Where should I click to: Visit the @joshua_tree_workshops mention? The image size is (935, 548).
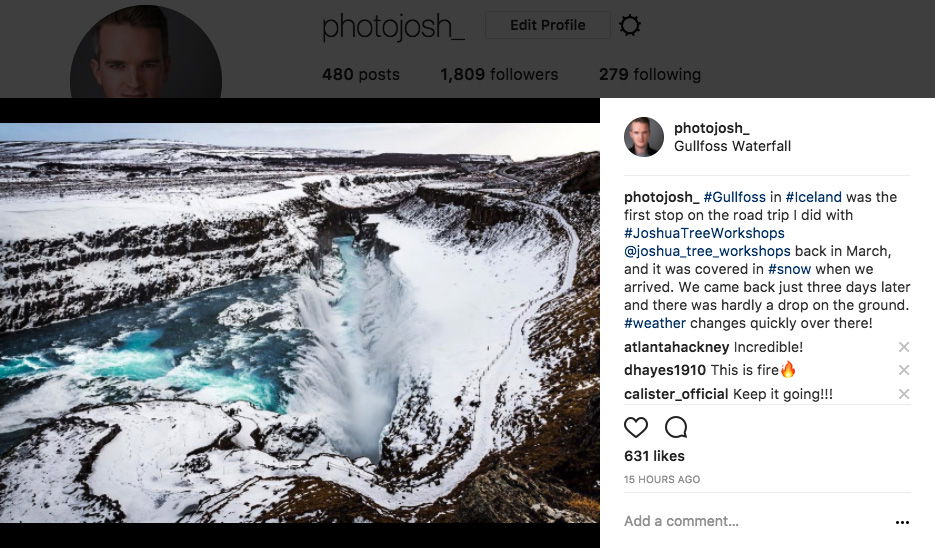[x=707, y=251]
